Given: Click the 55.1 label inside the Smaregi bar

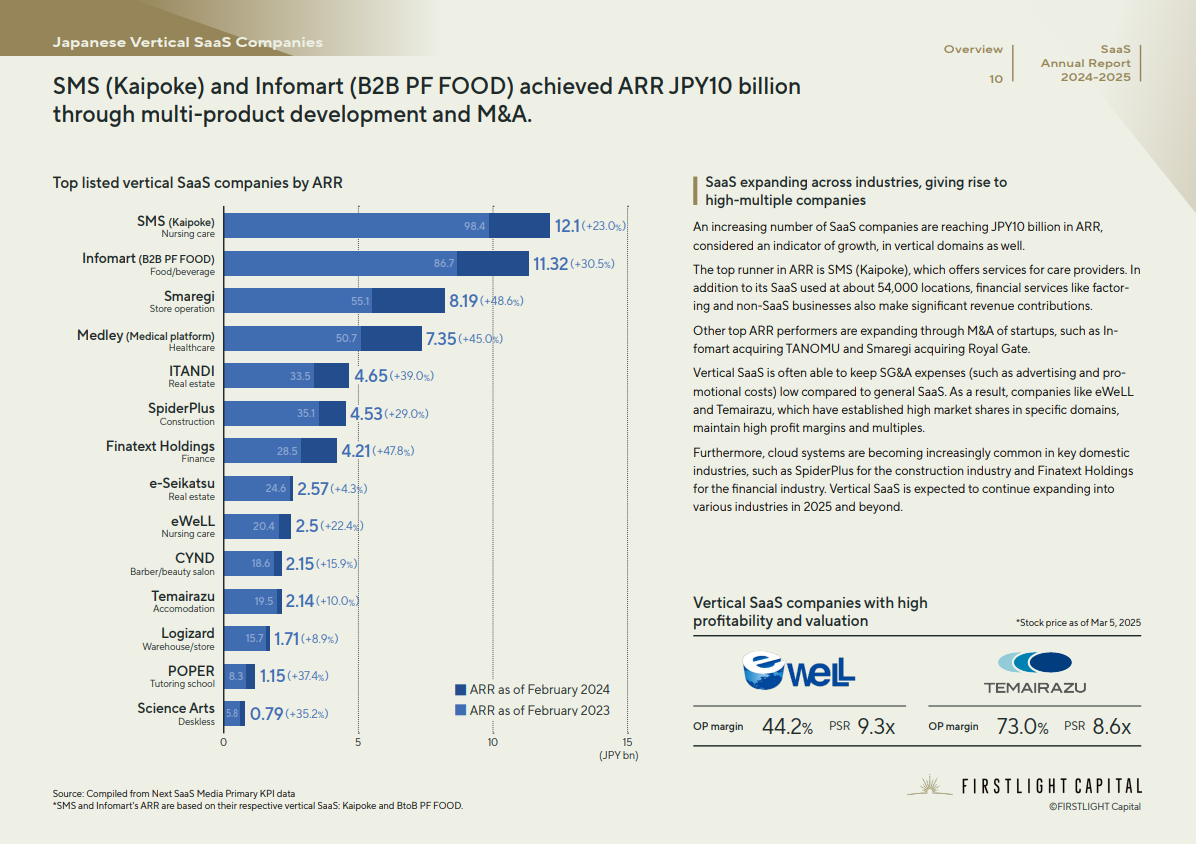Looking at the screenshot, I should [360, 301].
